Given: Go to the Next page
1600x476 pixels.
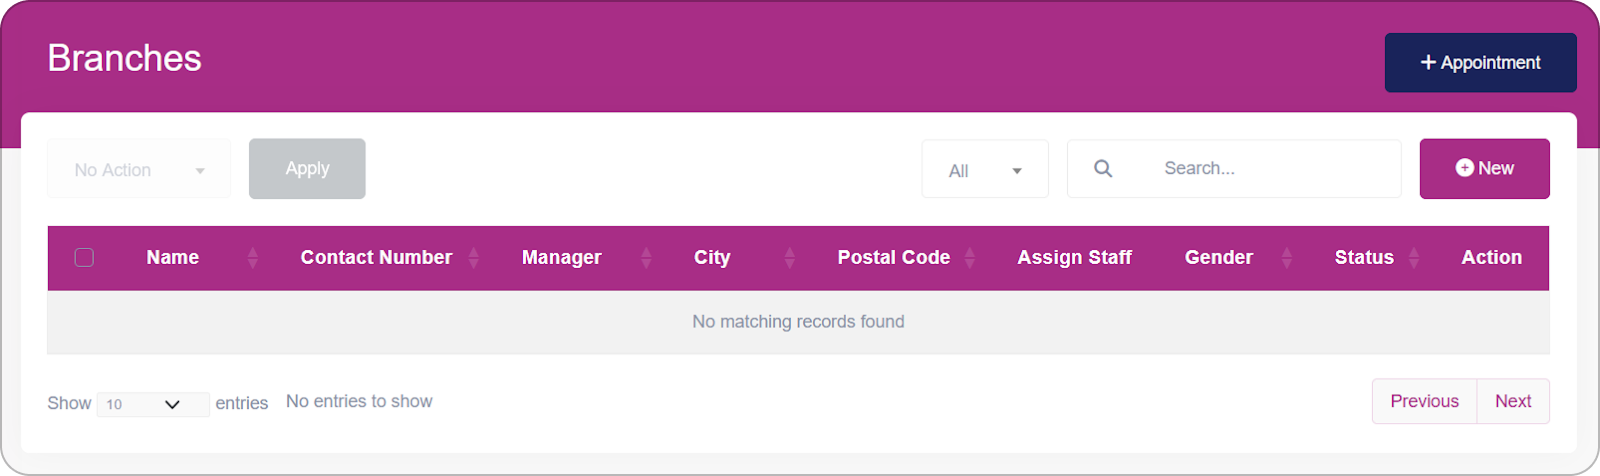Looking at the screenshot, I should (x=1513, y=401).
